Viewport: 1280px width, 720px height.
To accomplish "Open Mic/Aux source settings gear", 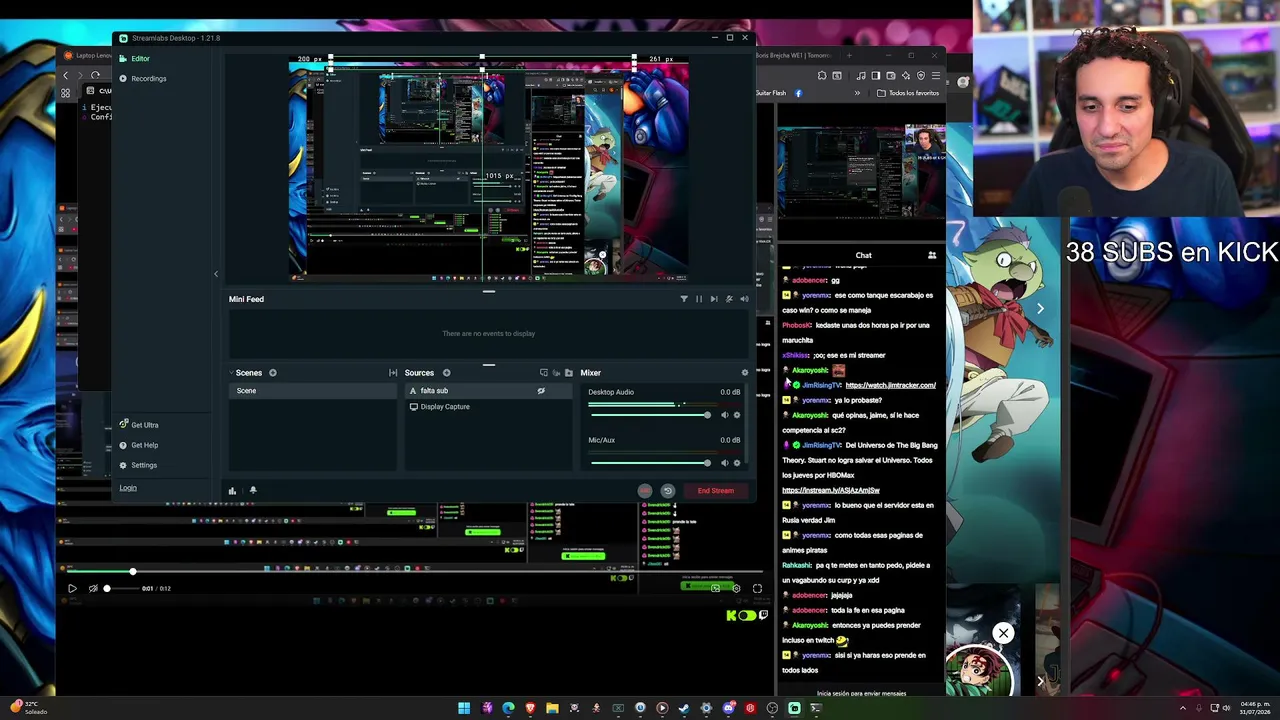I will pyautogui.click(x=737, y=463).
